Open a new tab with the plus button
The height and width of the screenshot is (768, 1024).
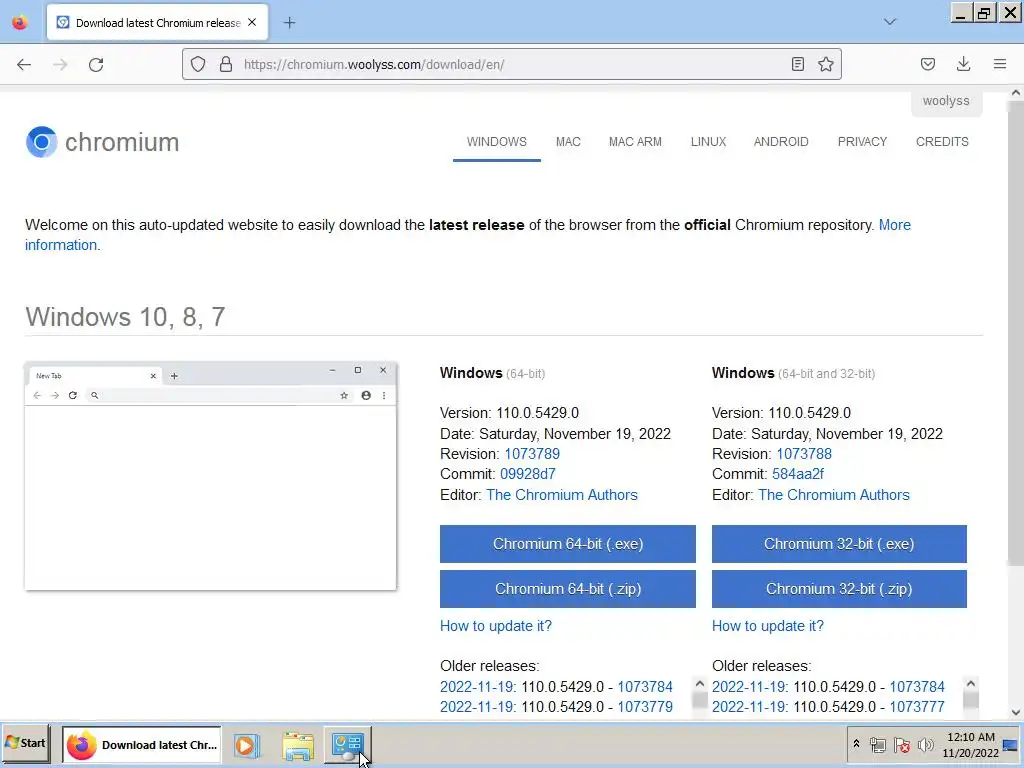click(x=289, y=23)
